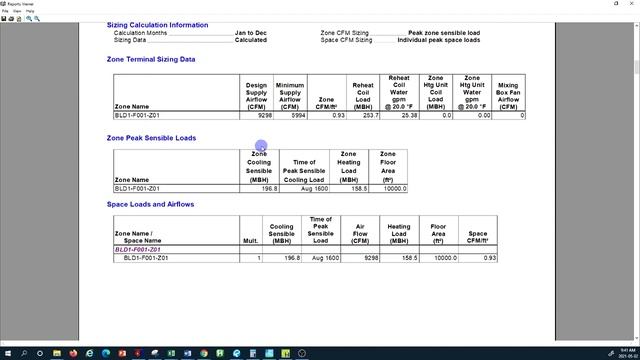Click Zone Htg Unit Coil Load value 0.0

point(447,116)
